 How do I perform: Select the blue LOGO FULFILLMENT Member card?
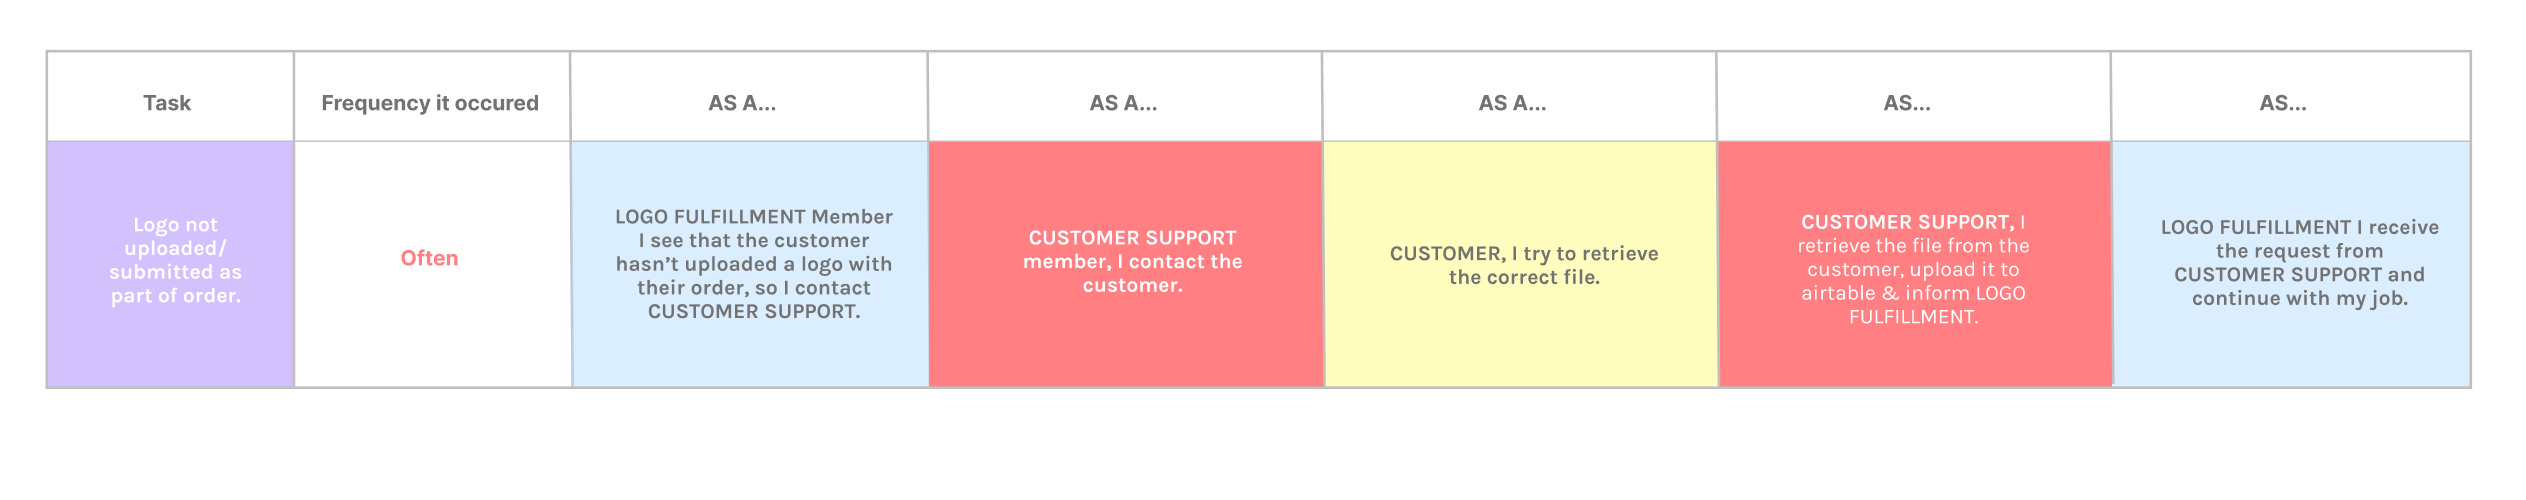(x=750, y=264)
